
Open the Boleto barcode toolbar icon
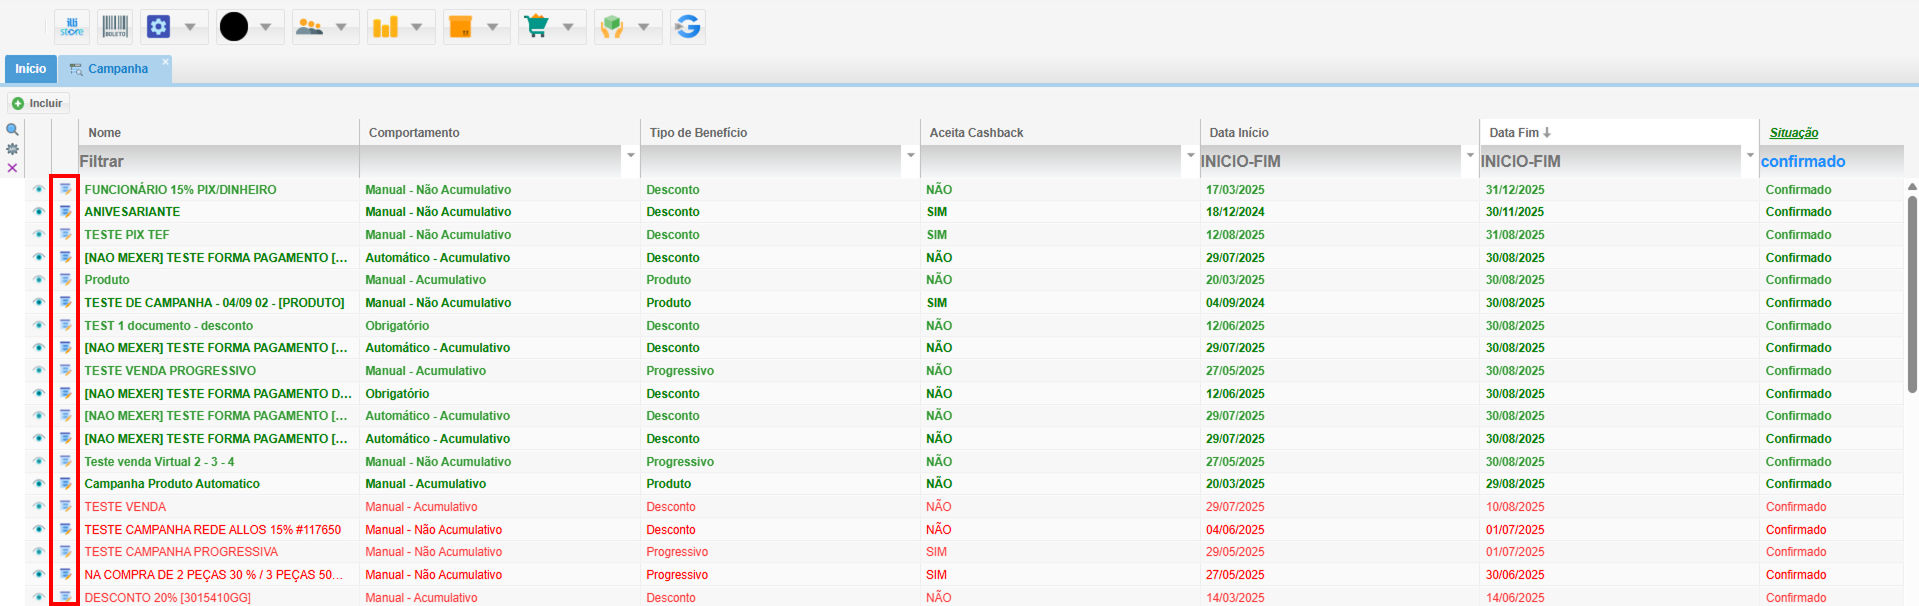[x=115, y=27]
